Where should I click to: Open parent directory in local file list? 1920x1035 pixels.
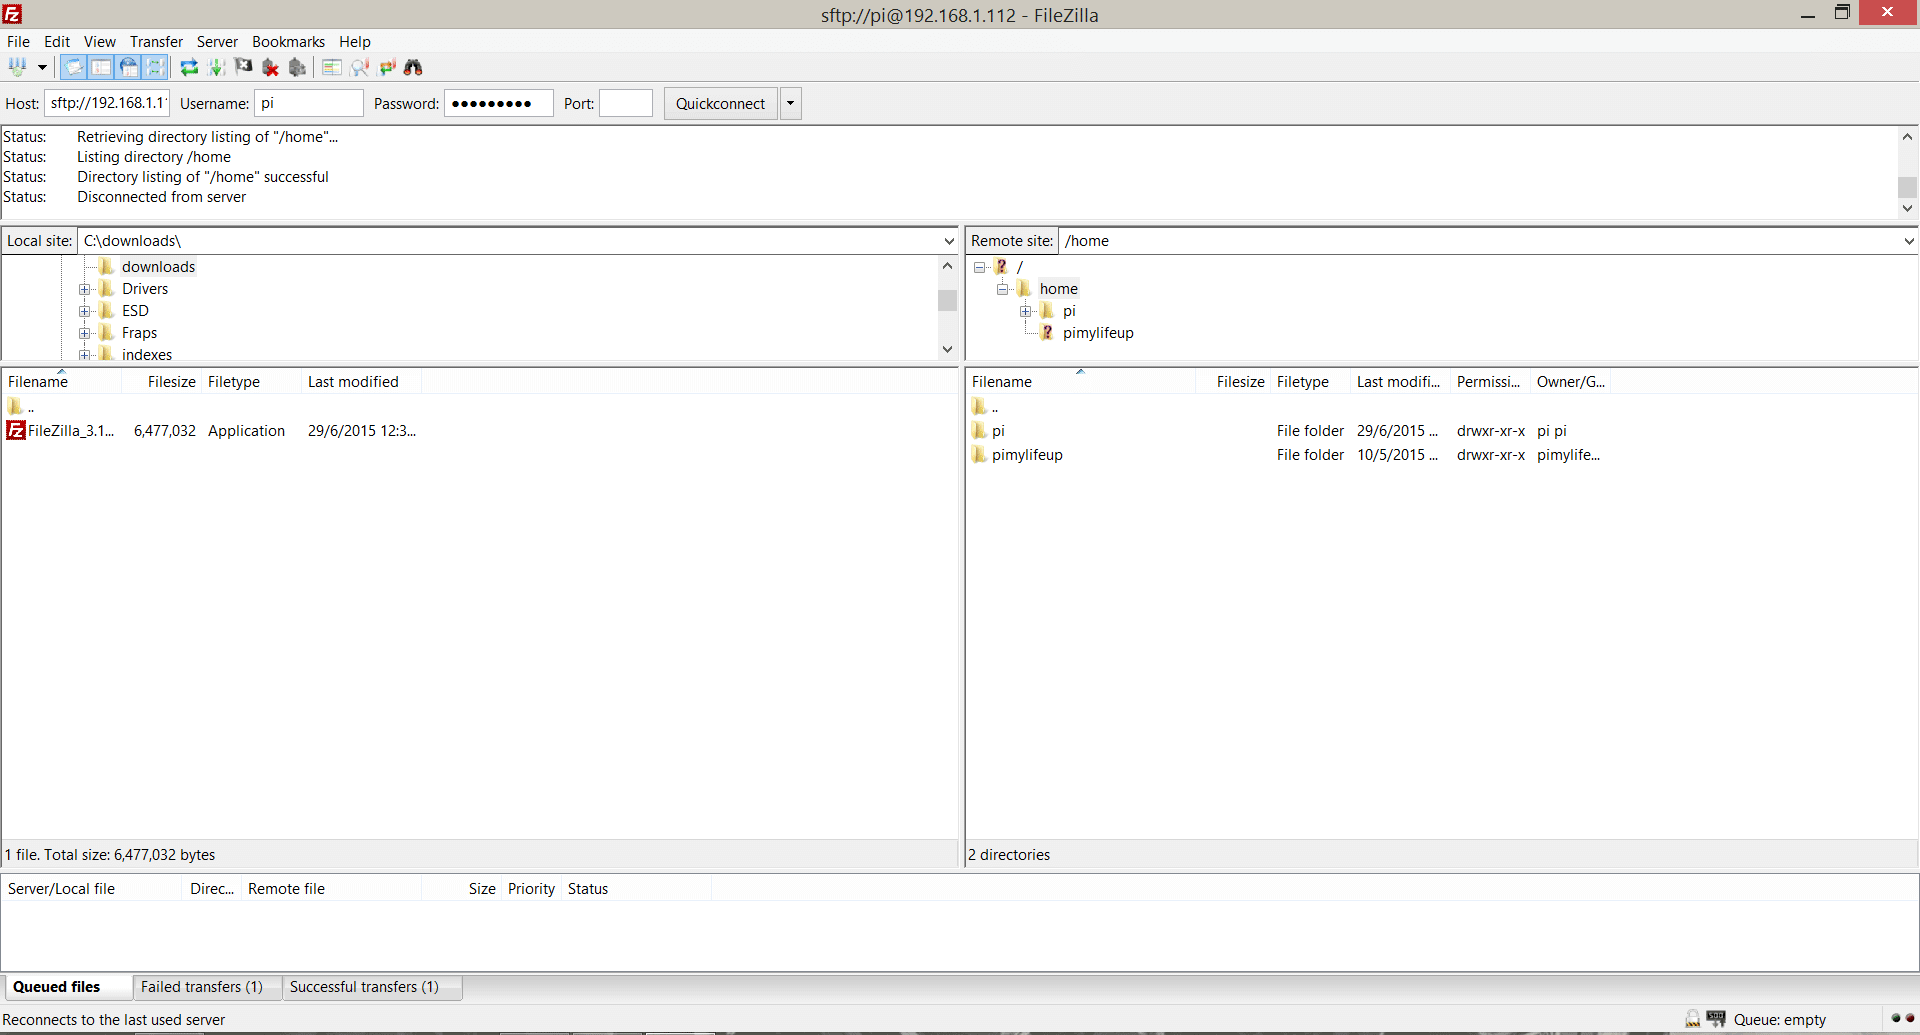(x=21, y=407)
